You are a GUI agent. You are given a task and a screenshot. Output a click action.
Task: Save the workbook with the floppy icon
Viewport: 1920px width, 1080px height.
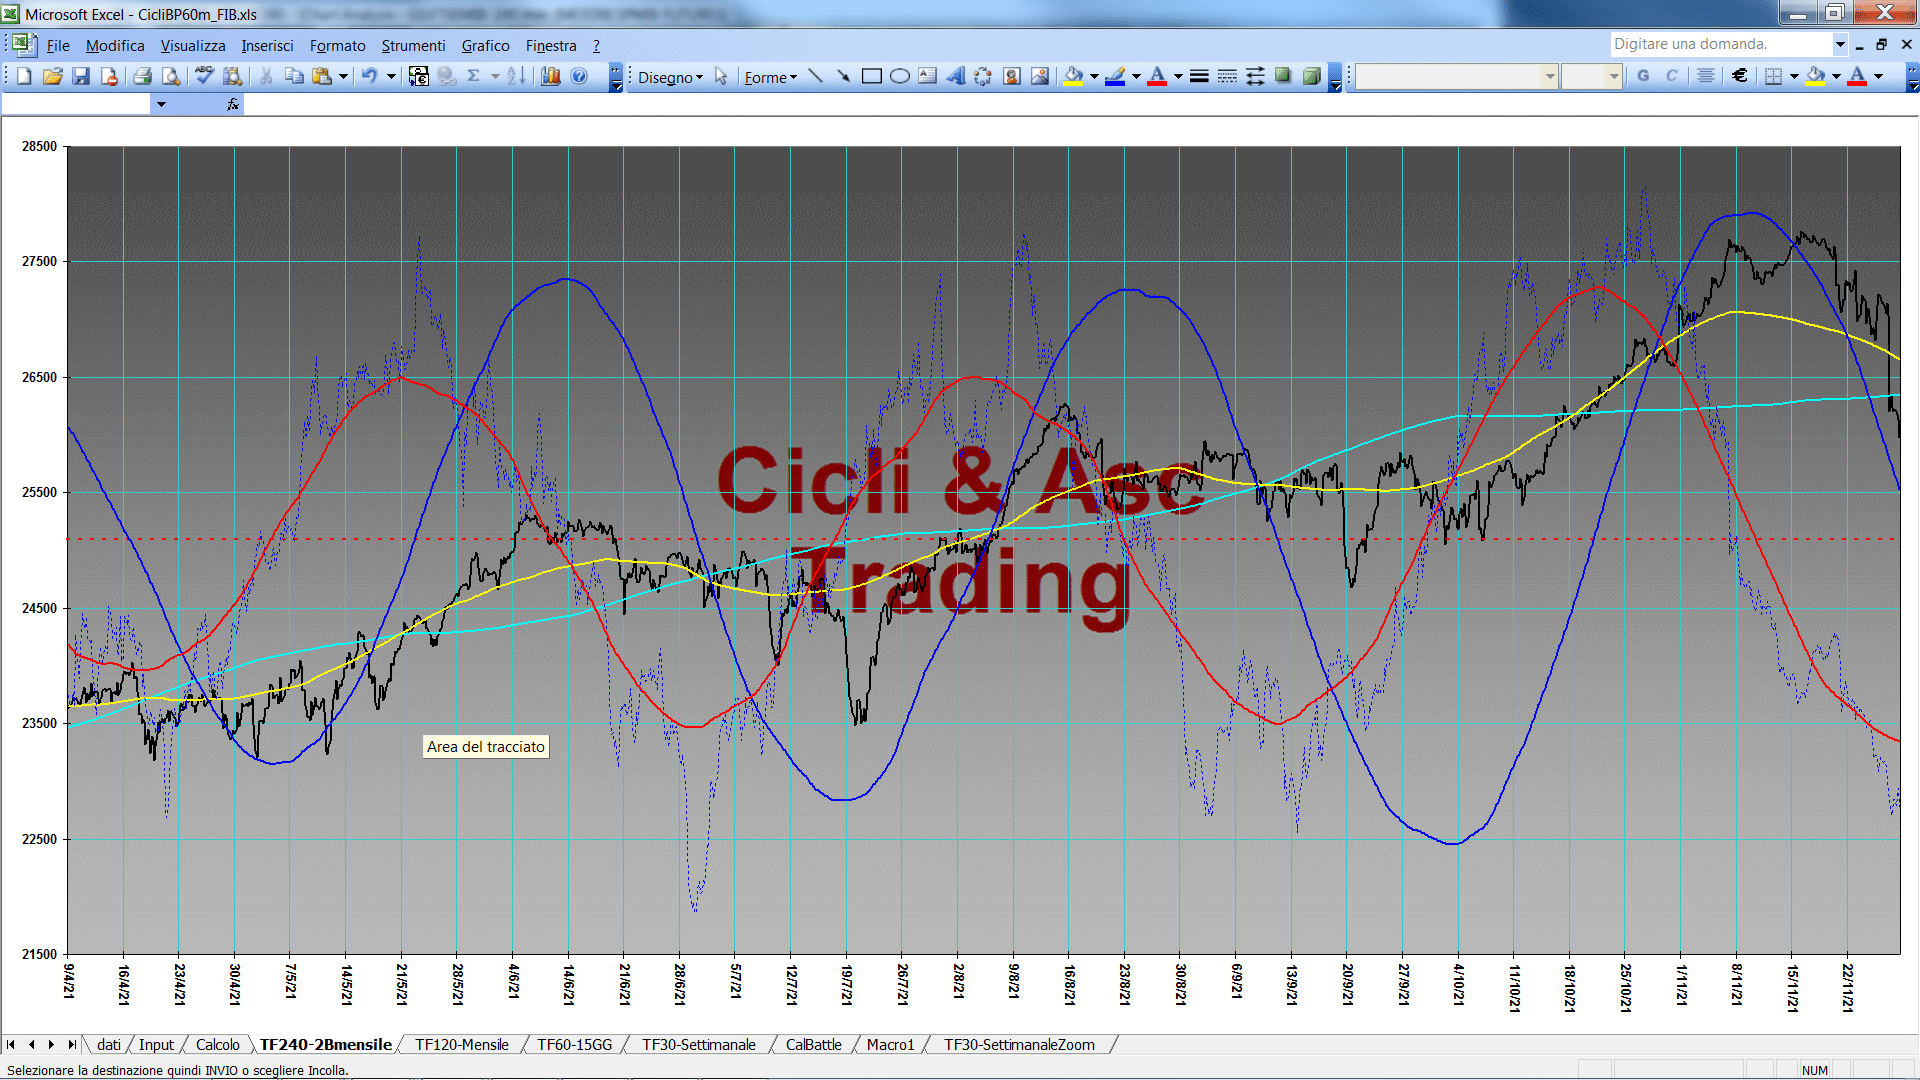[x=81, y=76]
